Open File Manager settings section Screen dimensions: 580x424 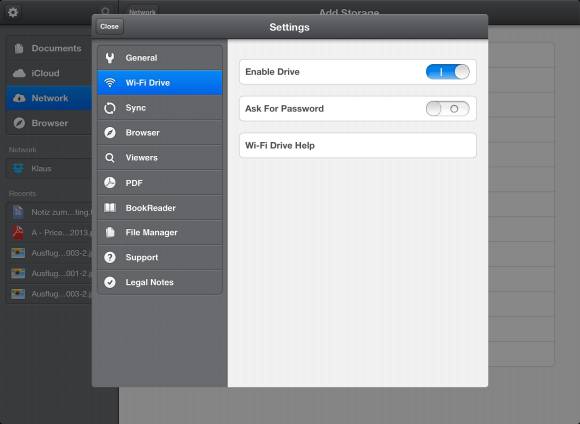[x=160, y=232]
